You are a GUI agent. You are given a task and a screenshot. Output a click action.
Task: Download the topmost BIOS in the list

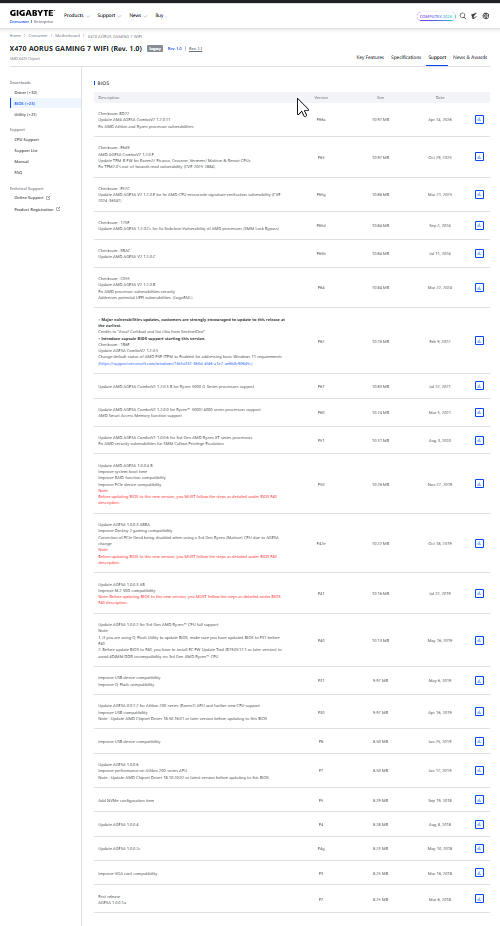click(479, 119)
